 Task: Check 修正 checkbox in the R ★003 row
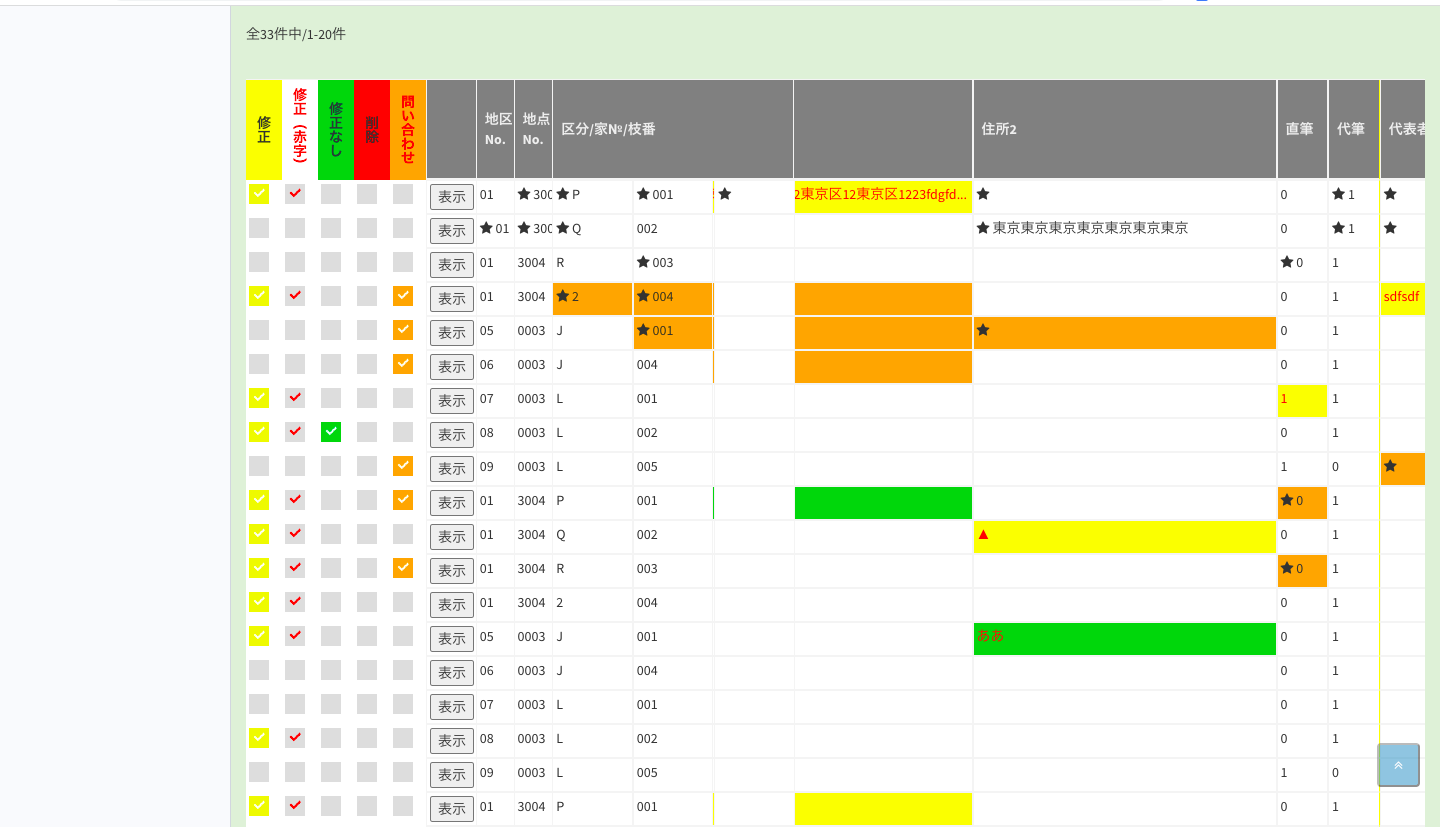[x=259, y=262]
